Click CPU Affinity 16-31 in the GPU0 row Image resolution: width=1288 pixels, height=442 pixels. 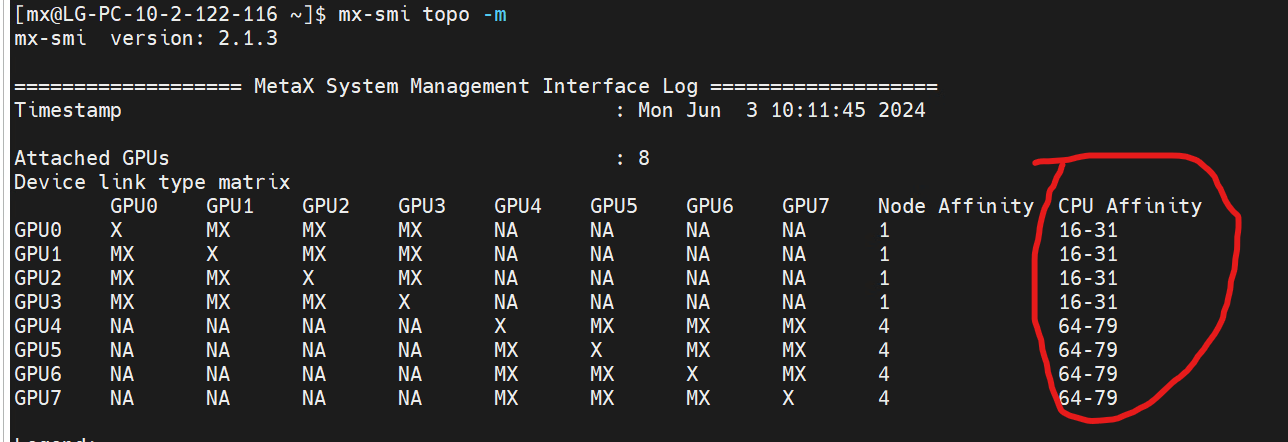[1088, 230]
